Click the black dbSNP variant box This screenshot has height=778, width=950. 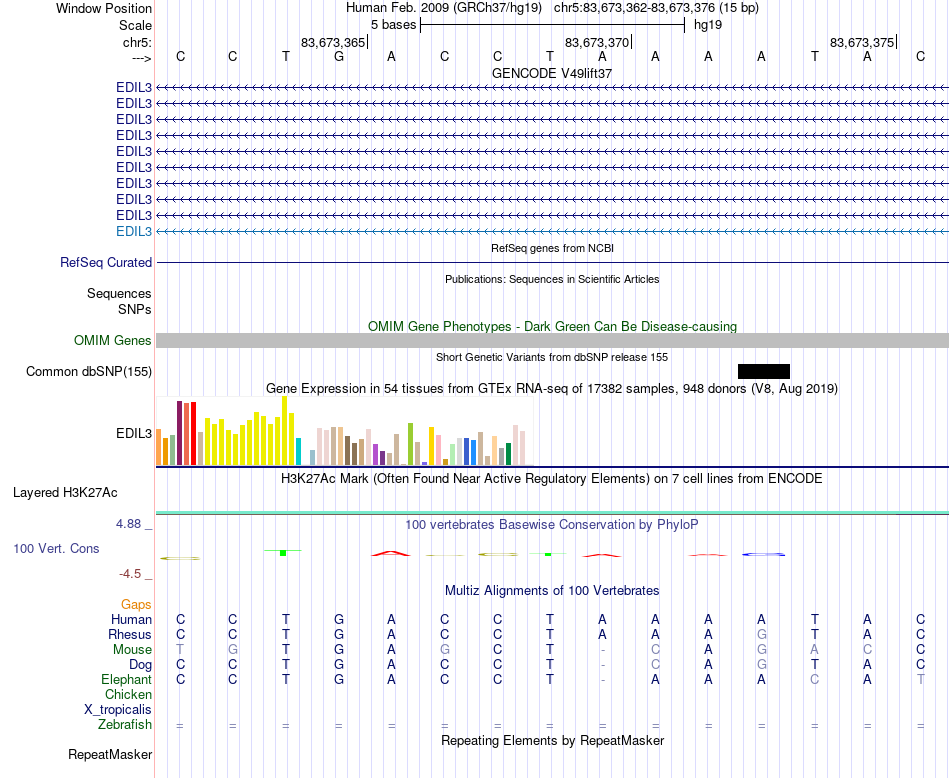[x=764, y=371]
